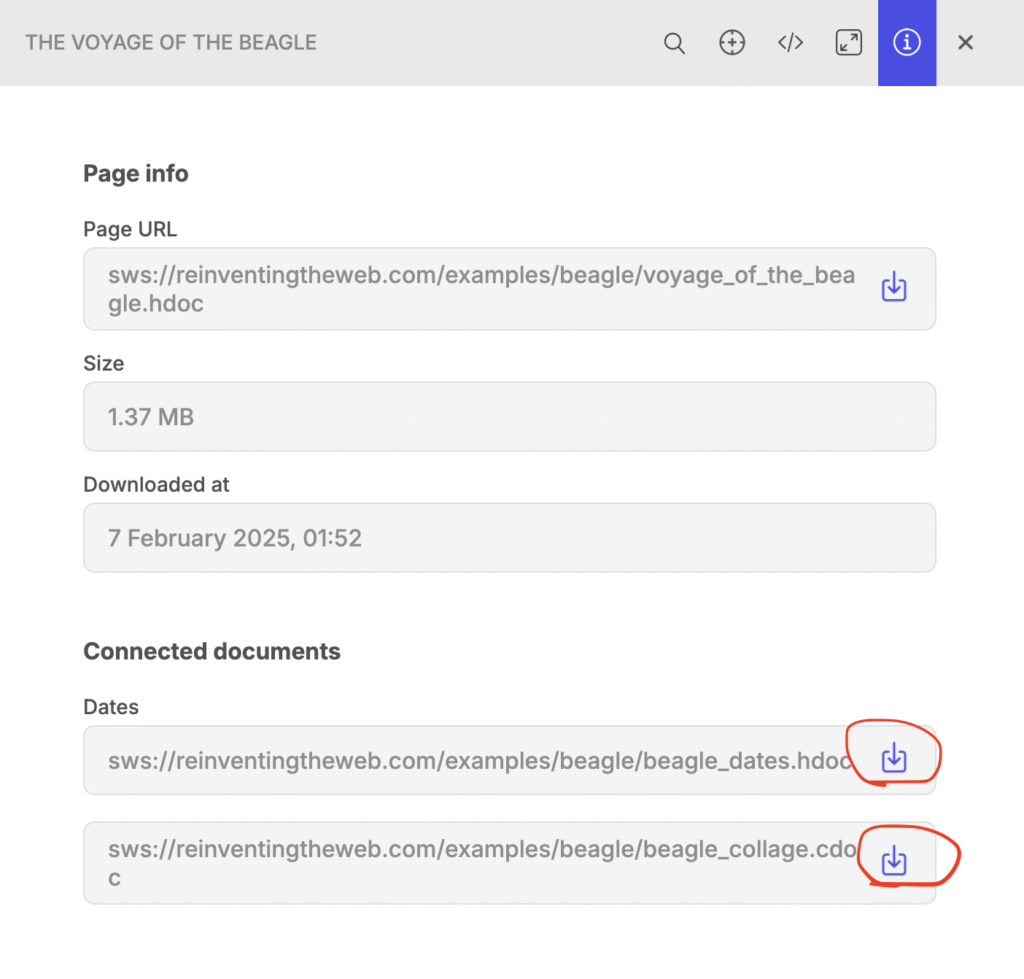Download the voyage_of_the_beagle.hdoc page file
Image resolution: width=1024 pixels, height=979 pixels.
point(893,288)
